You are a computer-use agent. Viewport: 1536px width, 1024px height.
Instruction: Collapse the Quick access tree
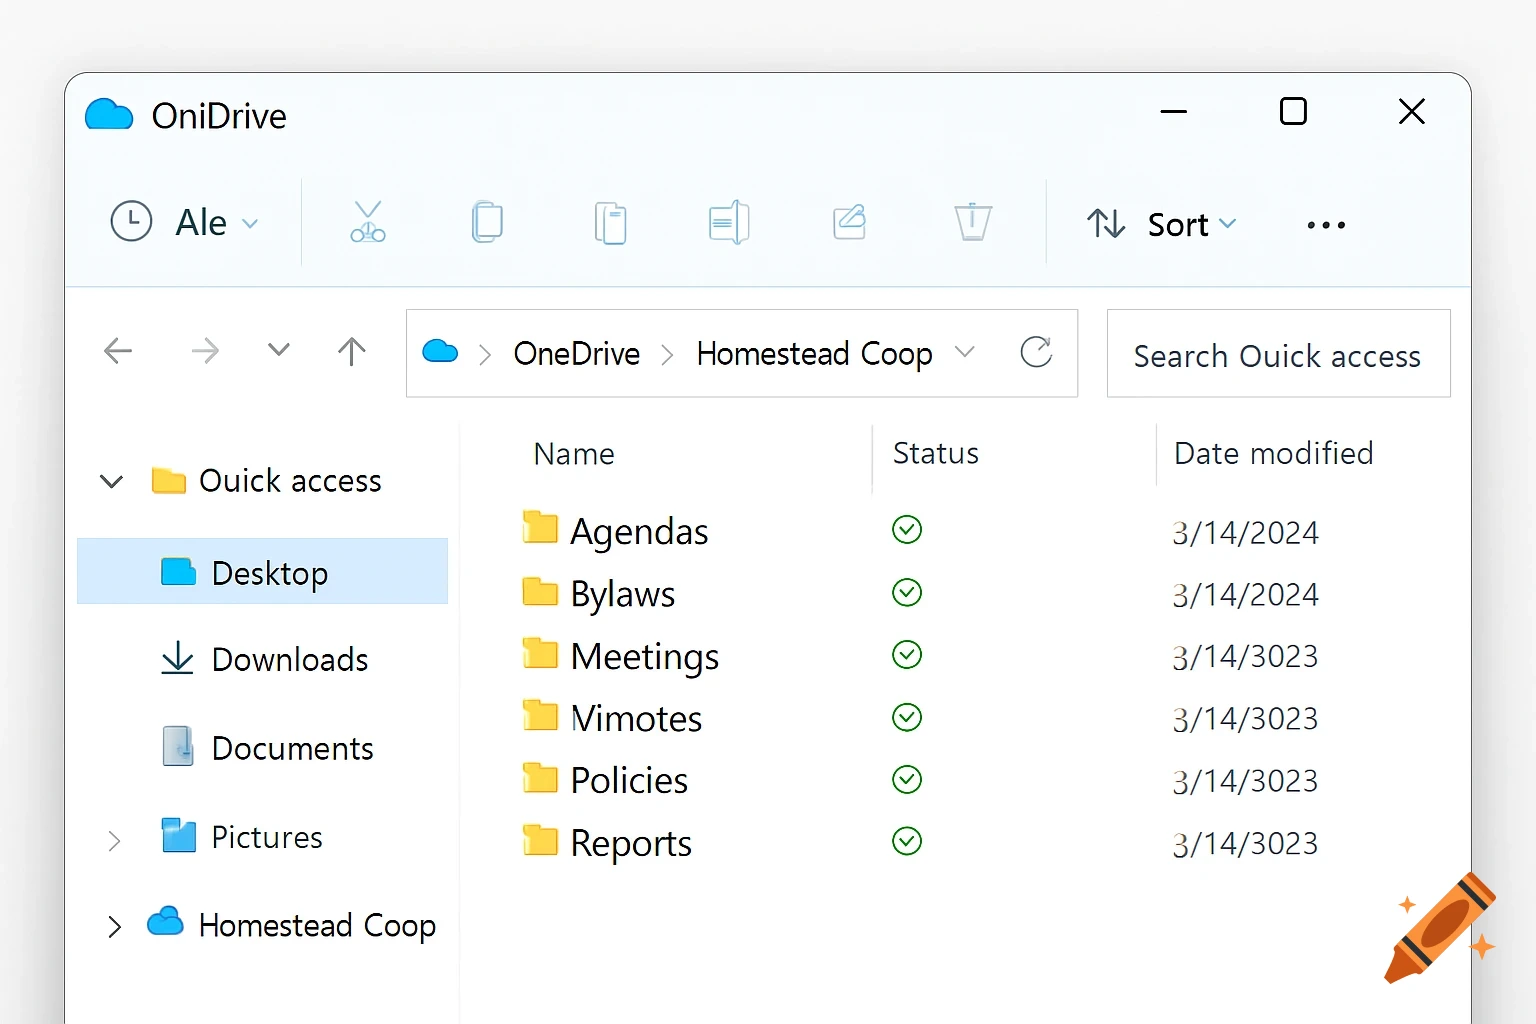112,481
